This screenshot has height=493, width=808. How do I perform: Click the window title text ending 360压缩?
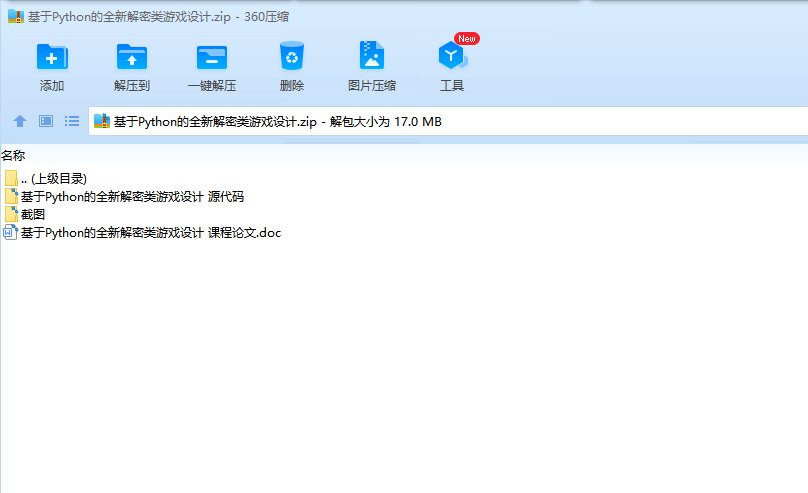tap(158, 16)
